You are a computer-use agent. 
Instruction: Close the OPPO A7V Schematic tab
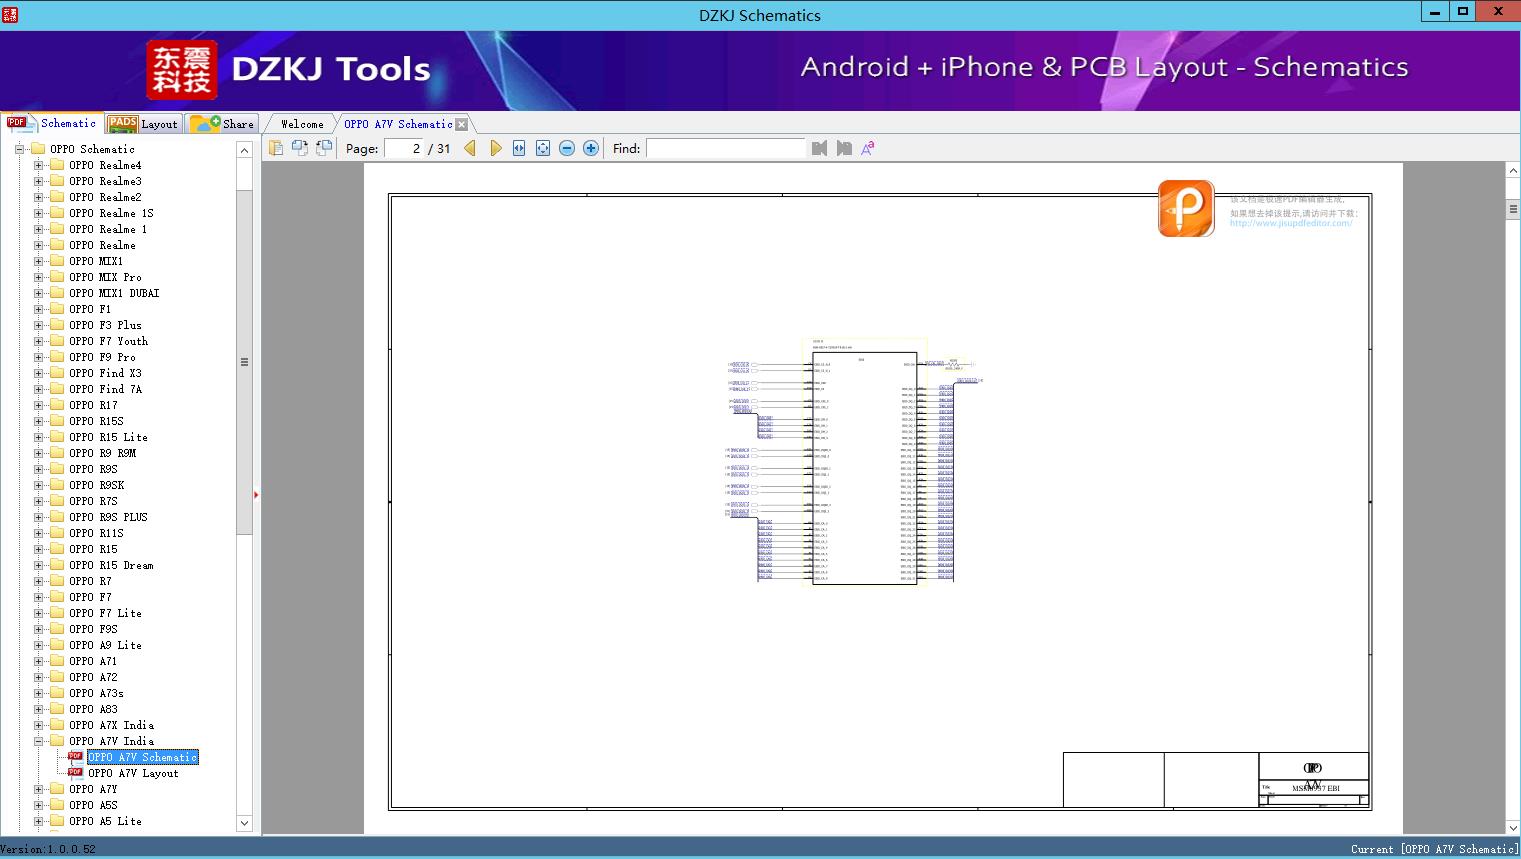[461, 124]
